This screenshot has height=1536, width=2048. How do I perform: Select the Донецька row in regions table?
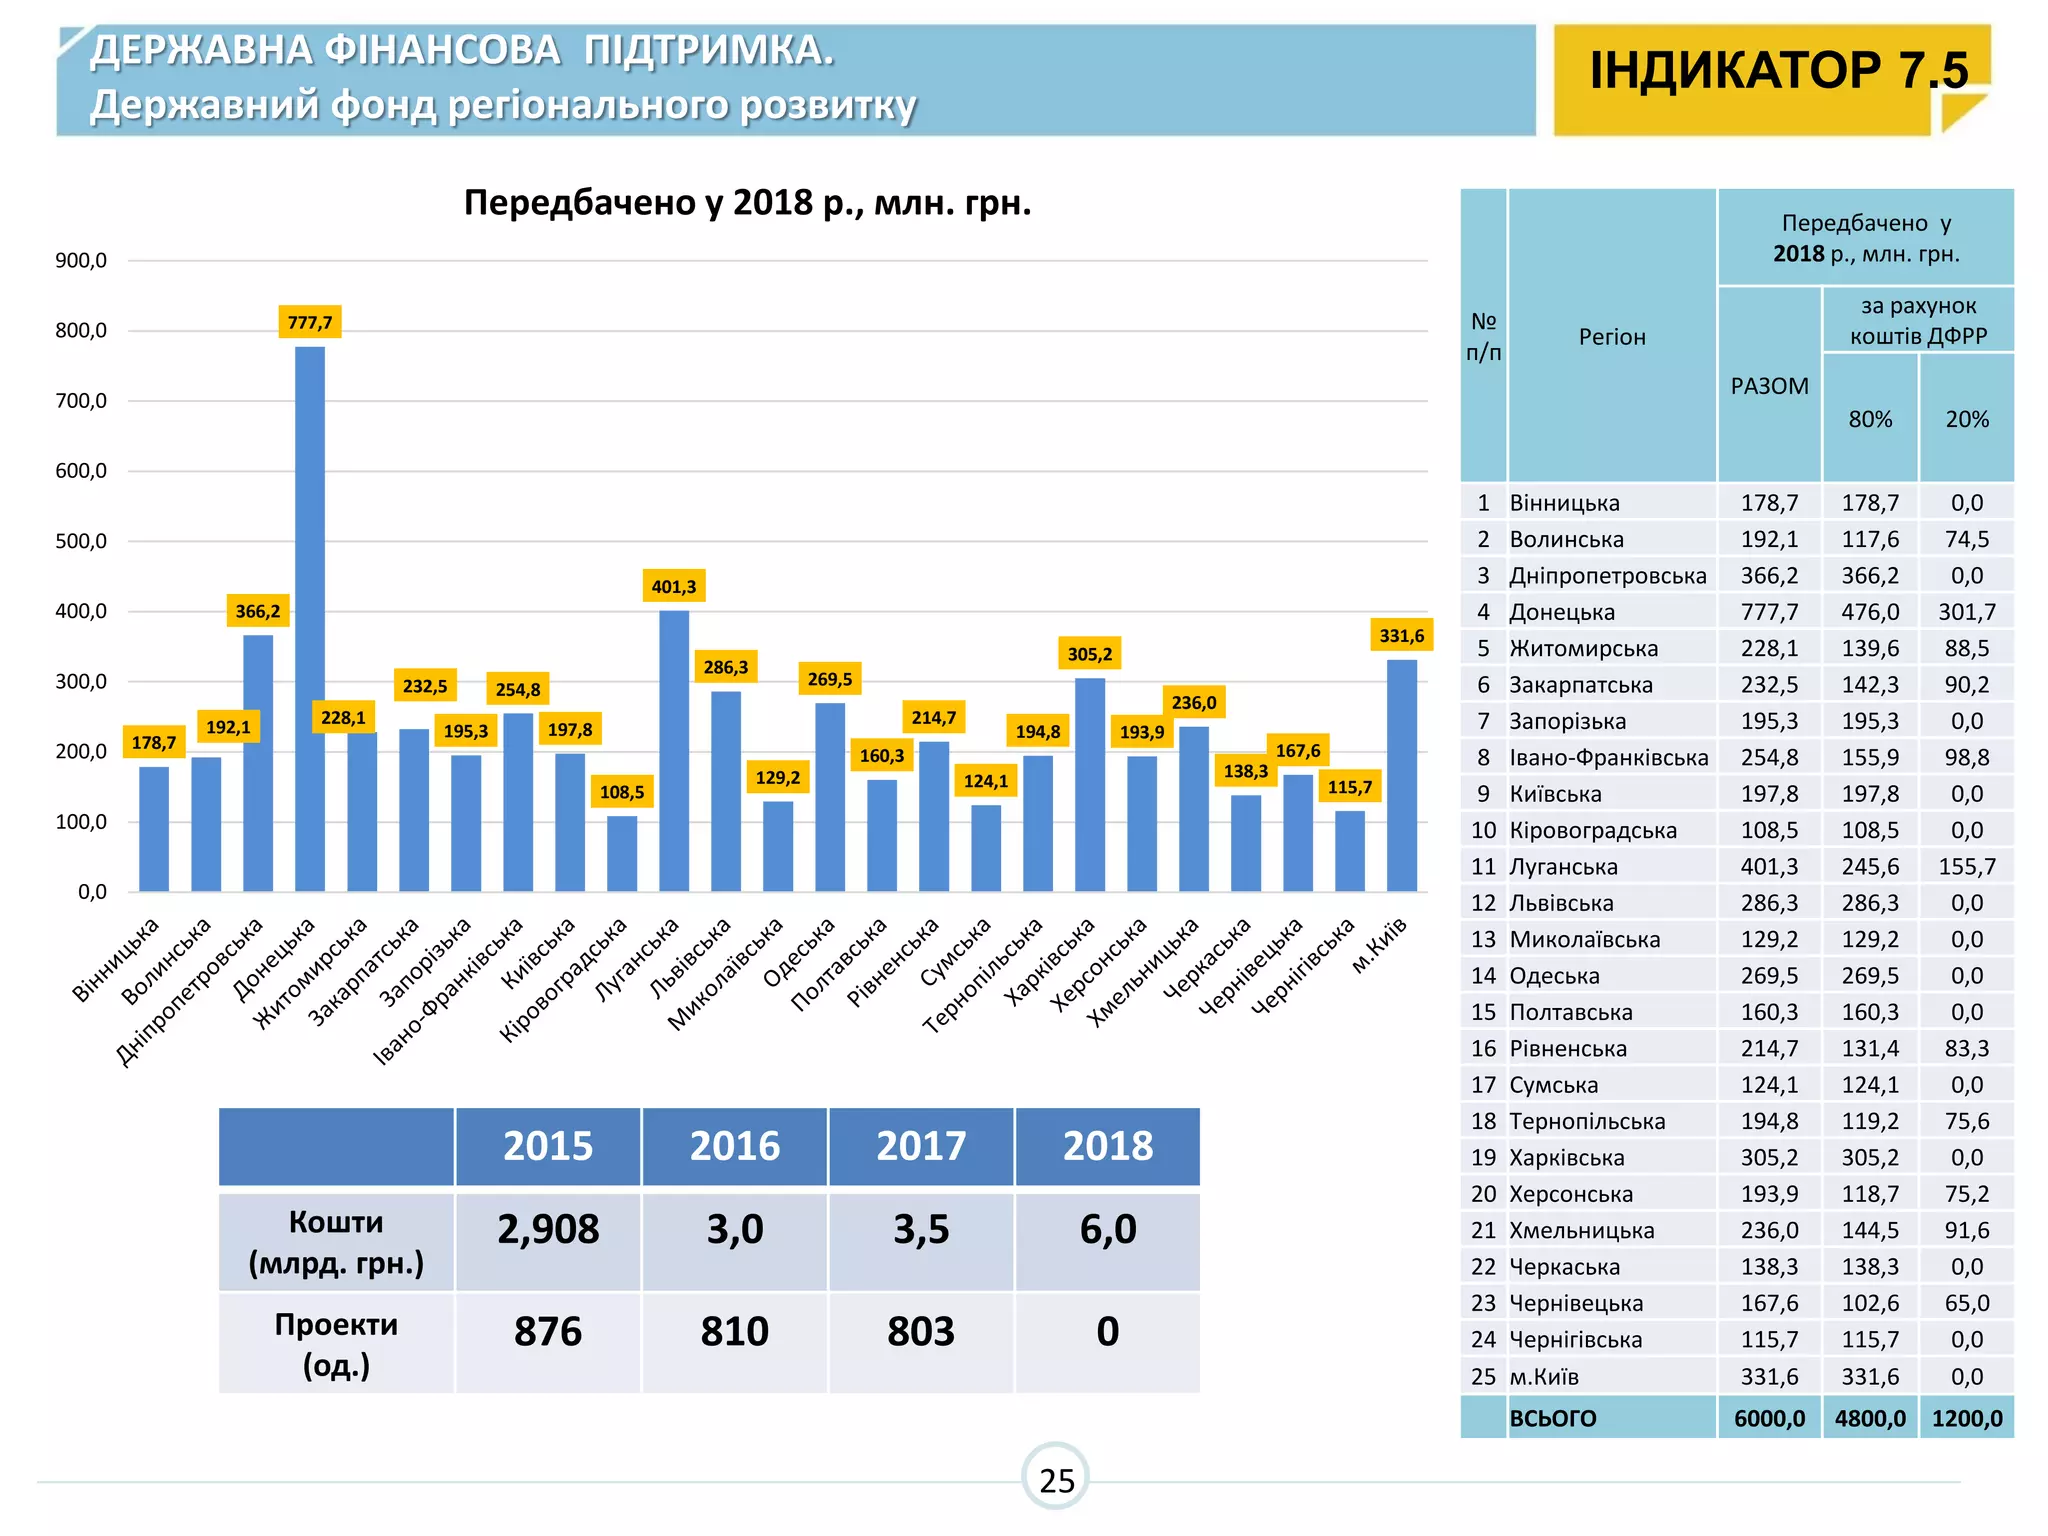[x=1562, y=612]
